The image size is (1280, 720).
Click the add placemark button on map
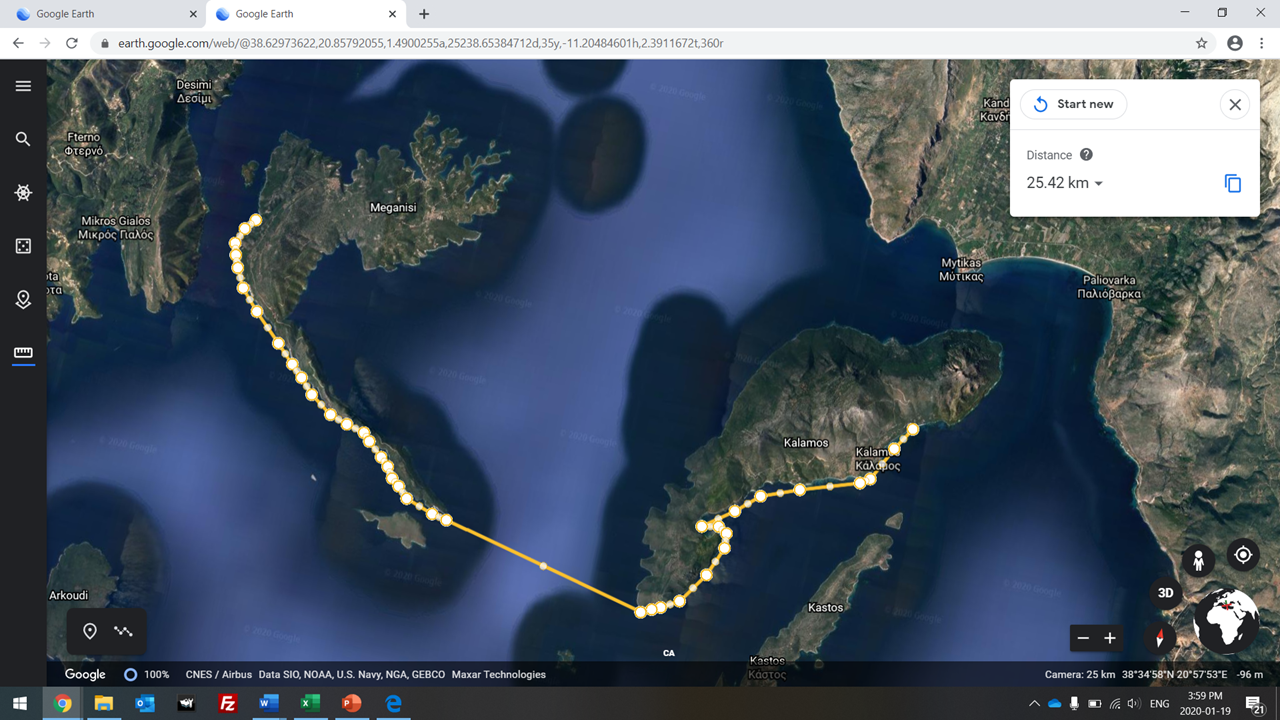point(90,631)
